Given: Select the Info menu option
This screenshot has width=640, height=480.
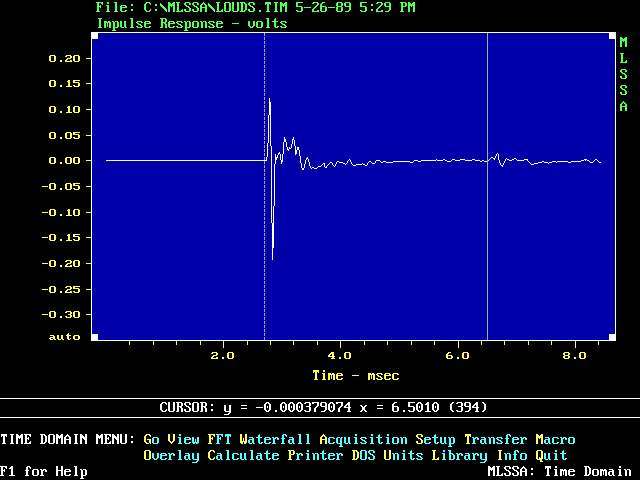Looking at the screenshot, I should coord(512,456).
